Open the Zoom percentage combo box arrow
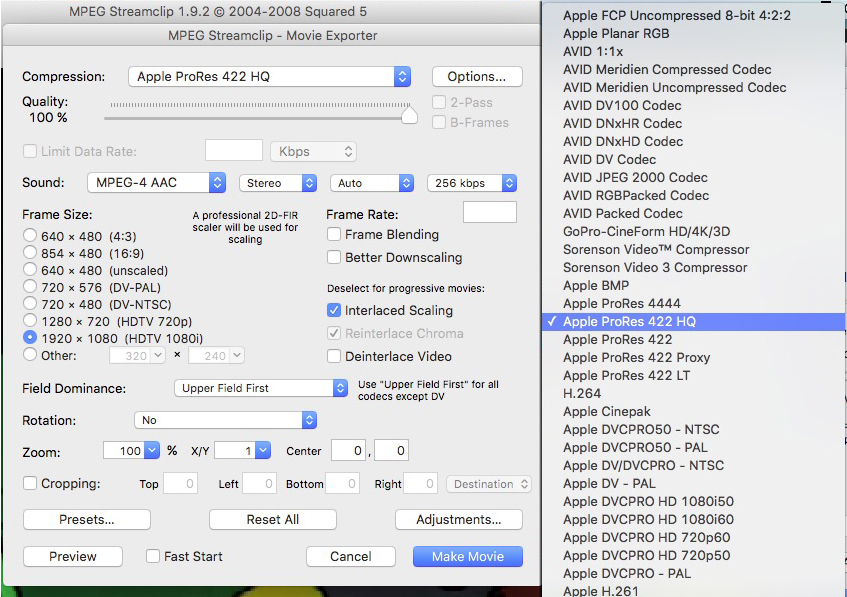 152,450
